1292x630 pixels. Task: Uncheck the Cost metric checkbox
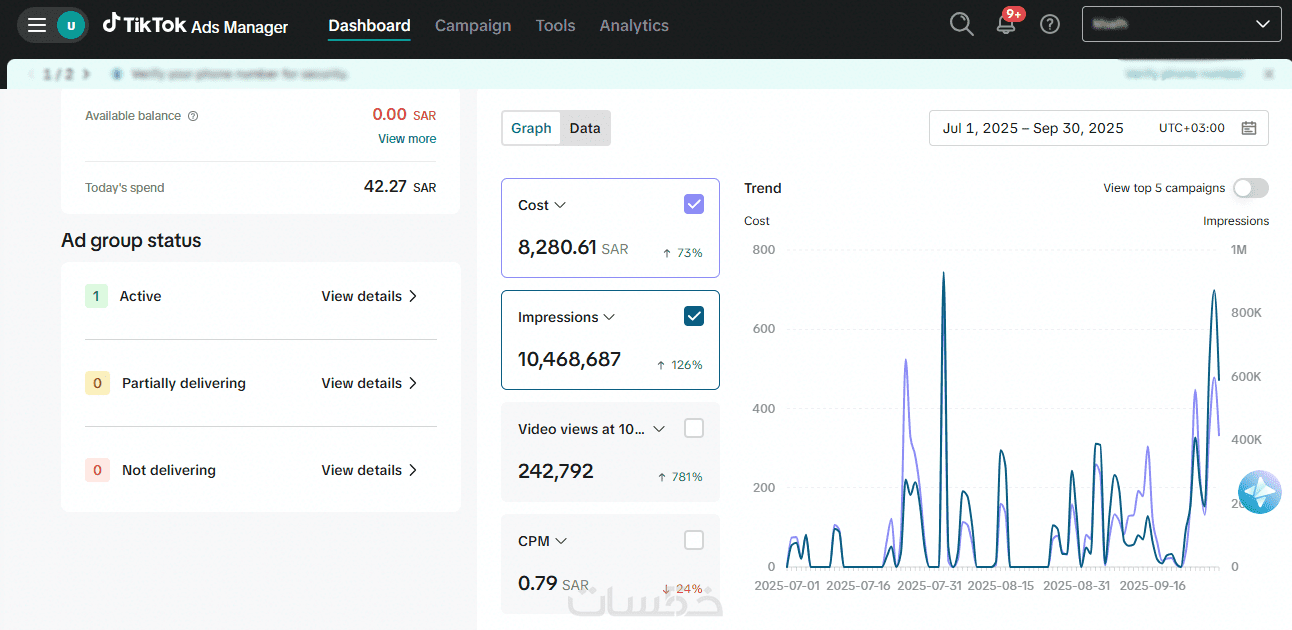[694, 204]
